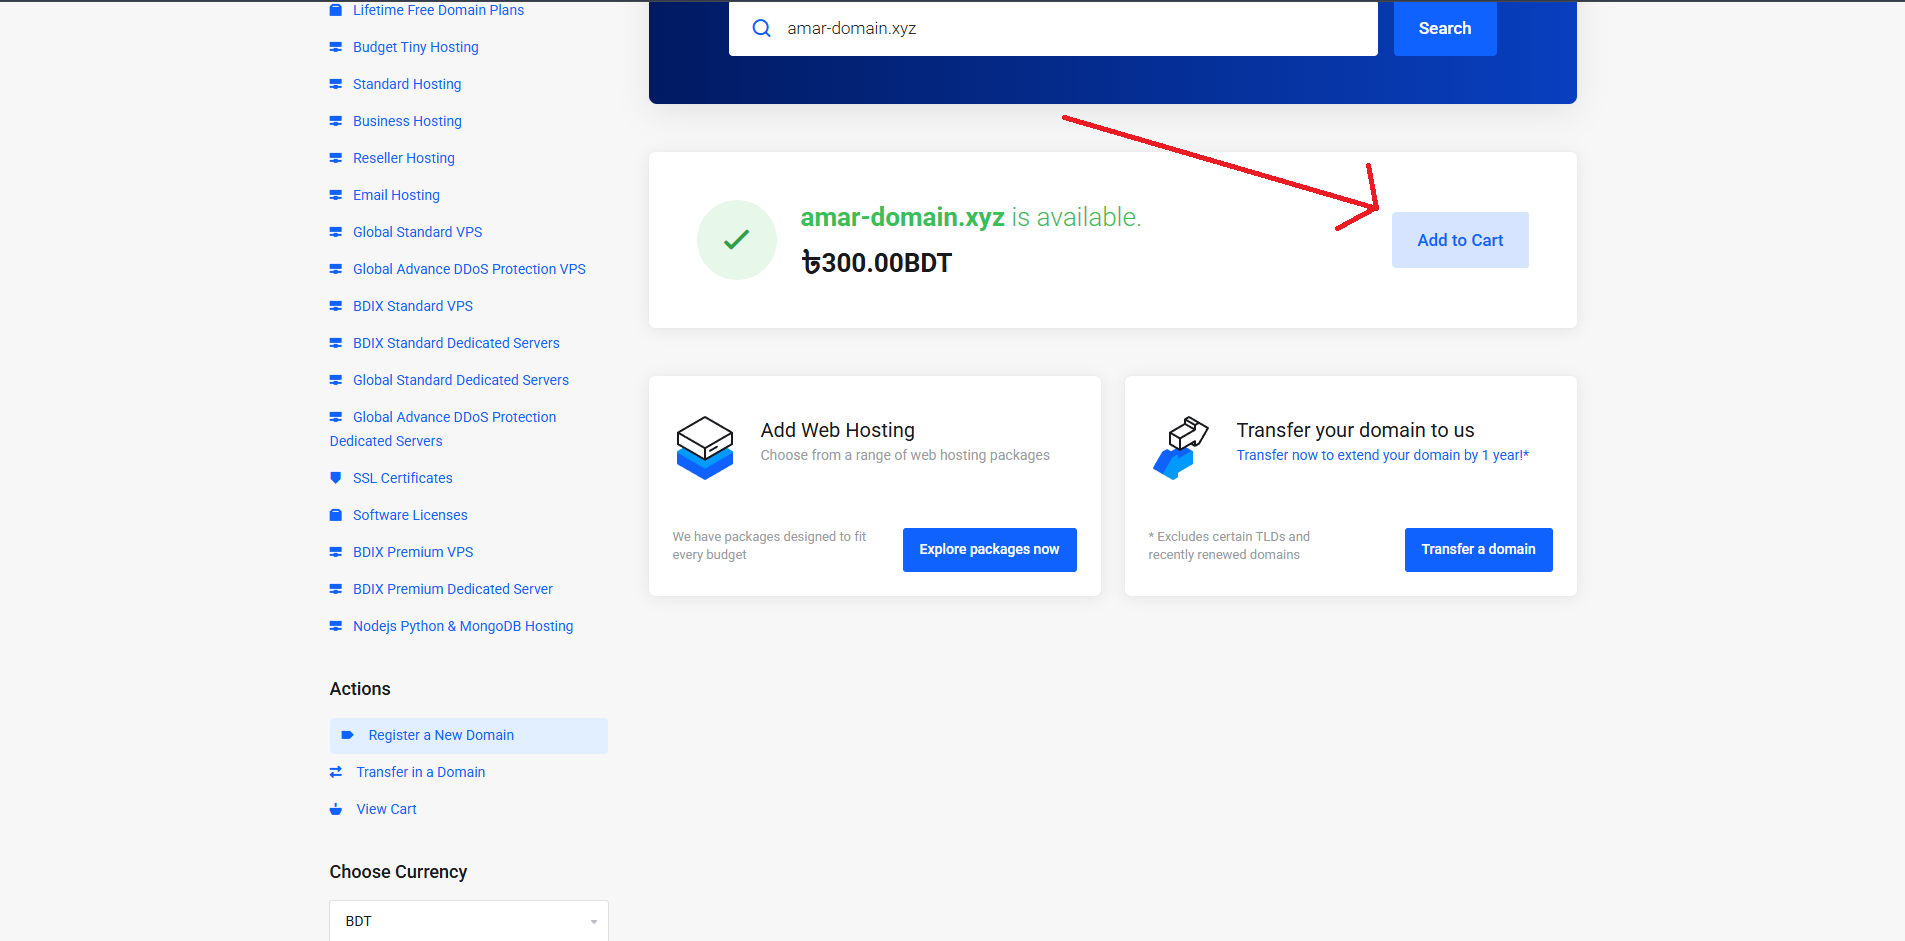
Task: Click the View Cart basket icon
Action: click(x=336, y=809)
